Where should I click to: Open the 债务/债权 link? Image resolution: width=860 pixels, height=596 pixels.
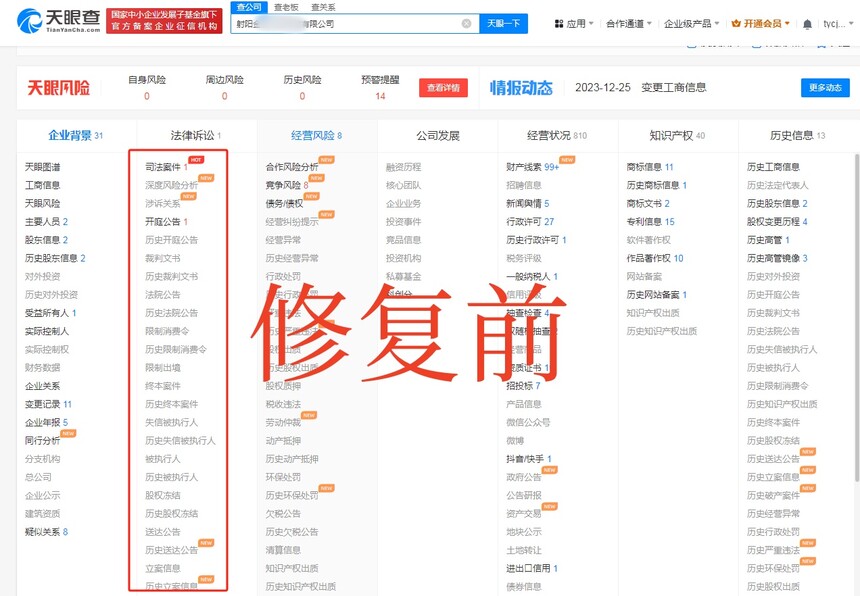click(284, 203)
